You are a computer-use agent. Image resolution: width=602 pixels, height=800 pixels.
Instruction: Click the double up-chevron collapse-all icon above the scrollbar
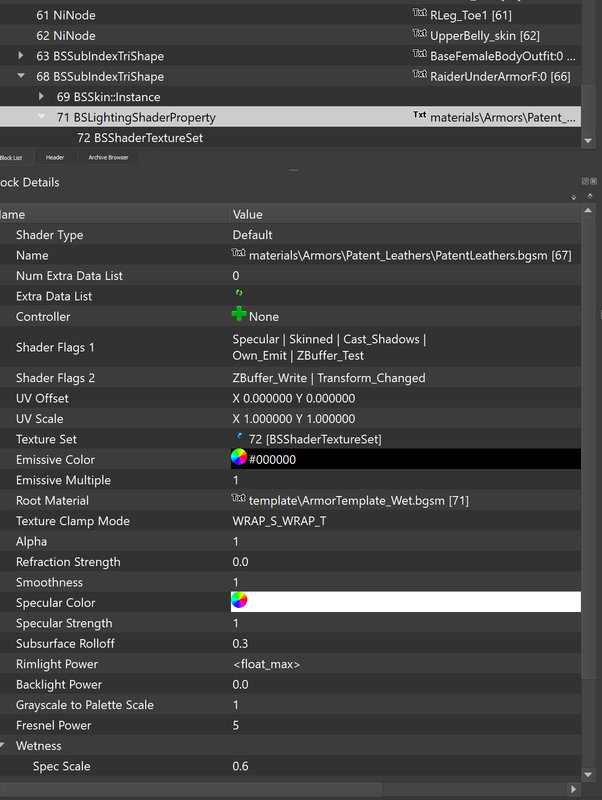coord(590,196)
